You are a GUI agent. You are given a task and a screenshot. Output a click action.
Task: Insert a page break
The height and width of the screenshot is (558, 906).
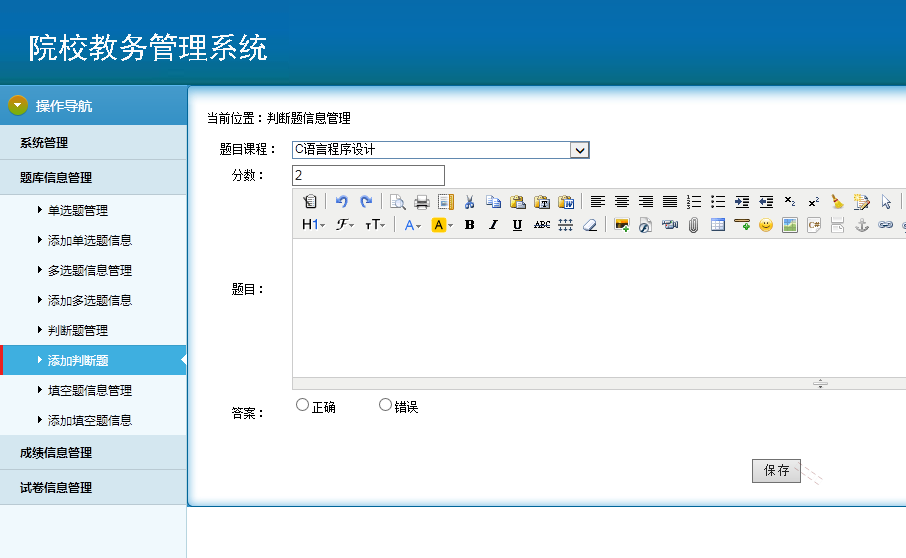(x=837, y=225)
